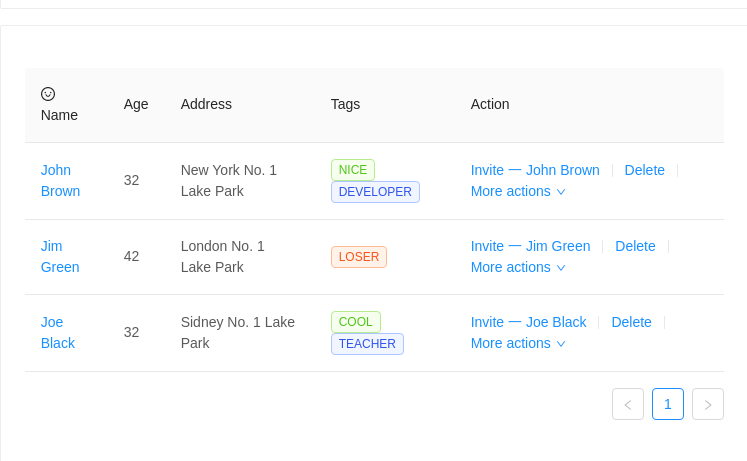Click Invite — Joe Black

[528, 322]
